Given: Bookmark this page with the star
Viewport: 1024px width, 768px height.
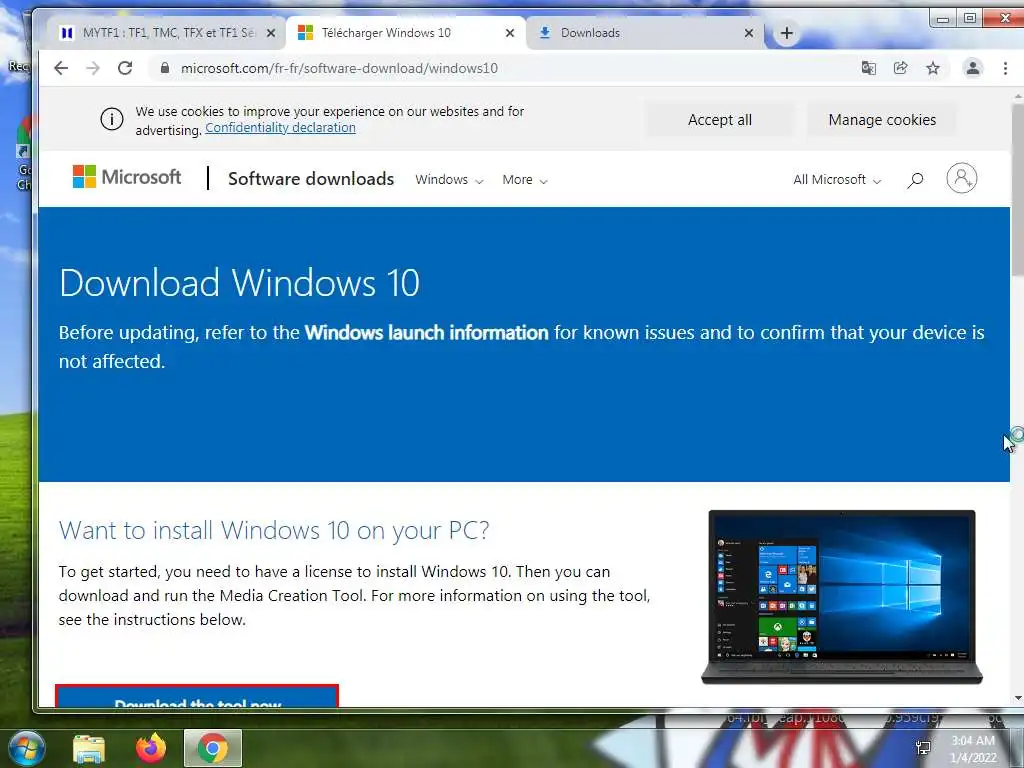Looking at the screenshot, I should pyautogui.click(x=933, y=68).
